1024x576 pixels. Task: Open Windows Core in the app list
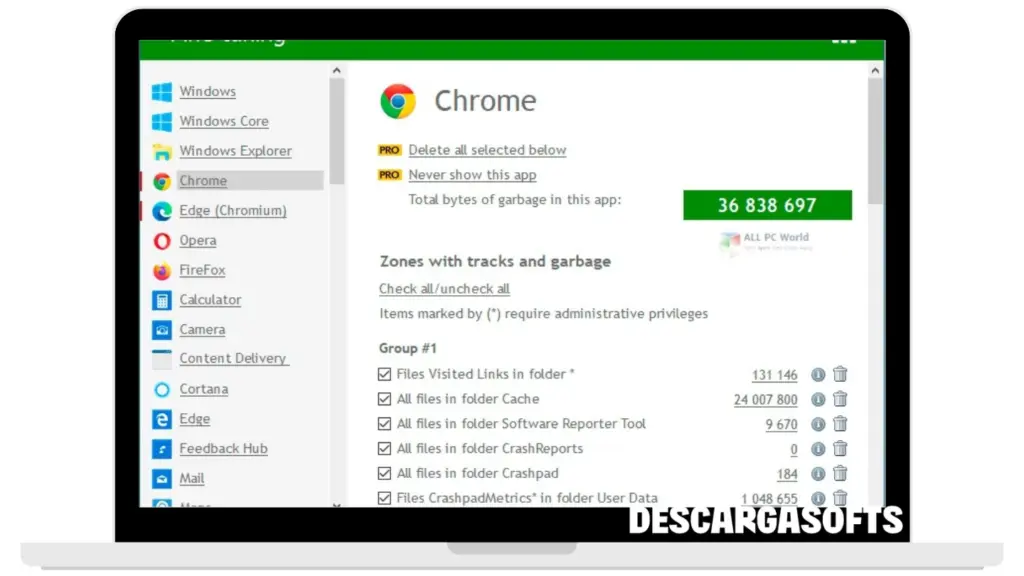pyautogui.click(x=224, y=121)
